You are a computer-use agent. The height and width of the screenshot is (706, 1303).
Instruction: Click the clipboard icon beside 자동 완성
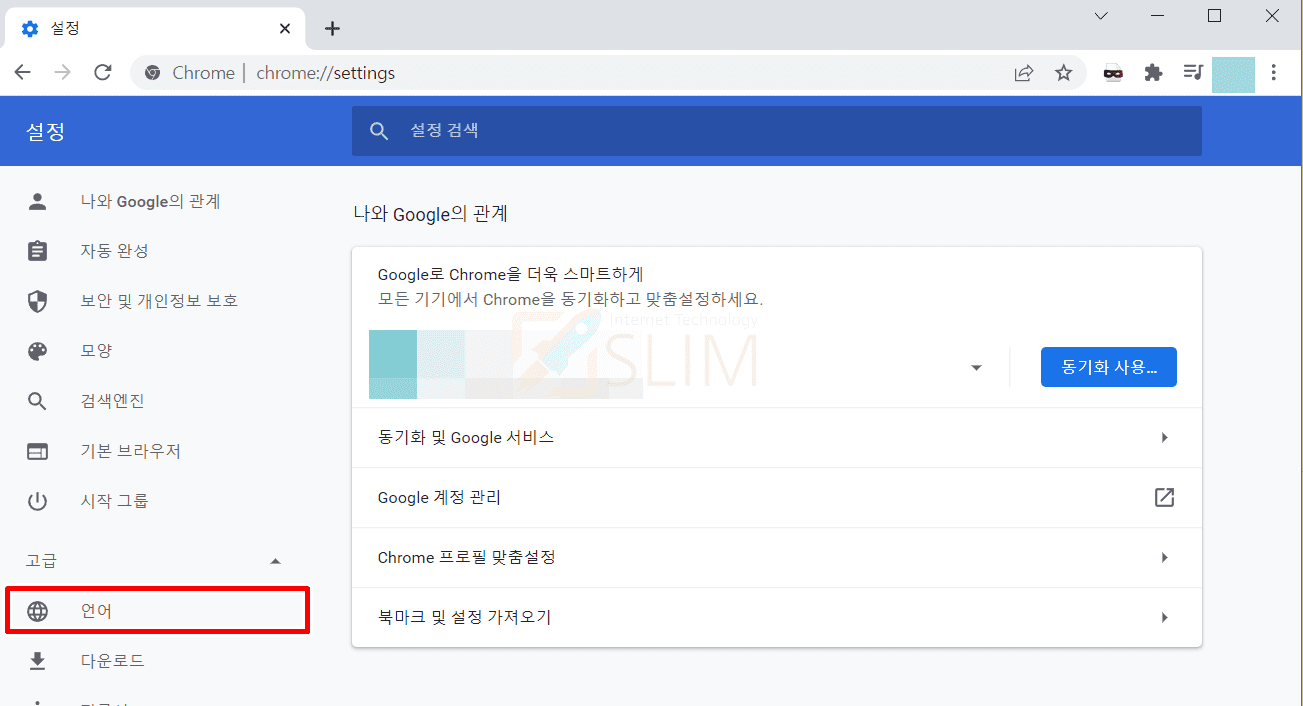click(x=37, y=251)
